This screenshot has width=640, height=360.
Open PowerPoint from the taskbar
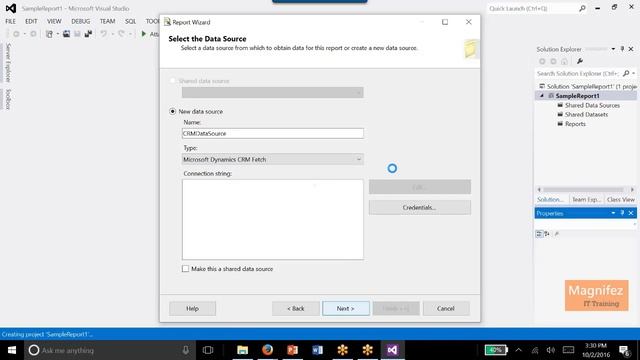point(292,350)
